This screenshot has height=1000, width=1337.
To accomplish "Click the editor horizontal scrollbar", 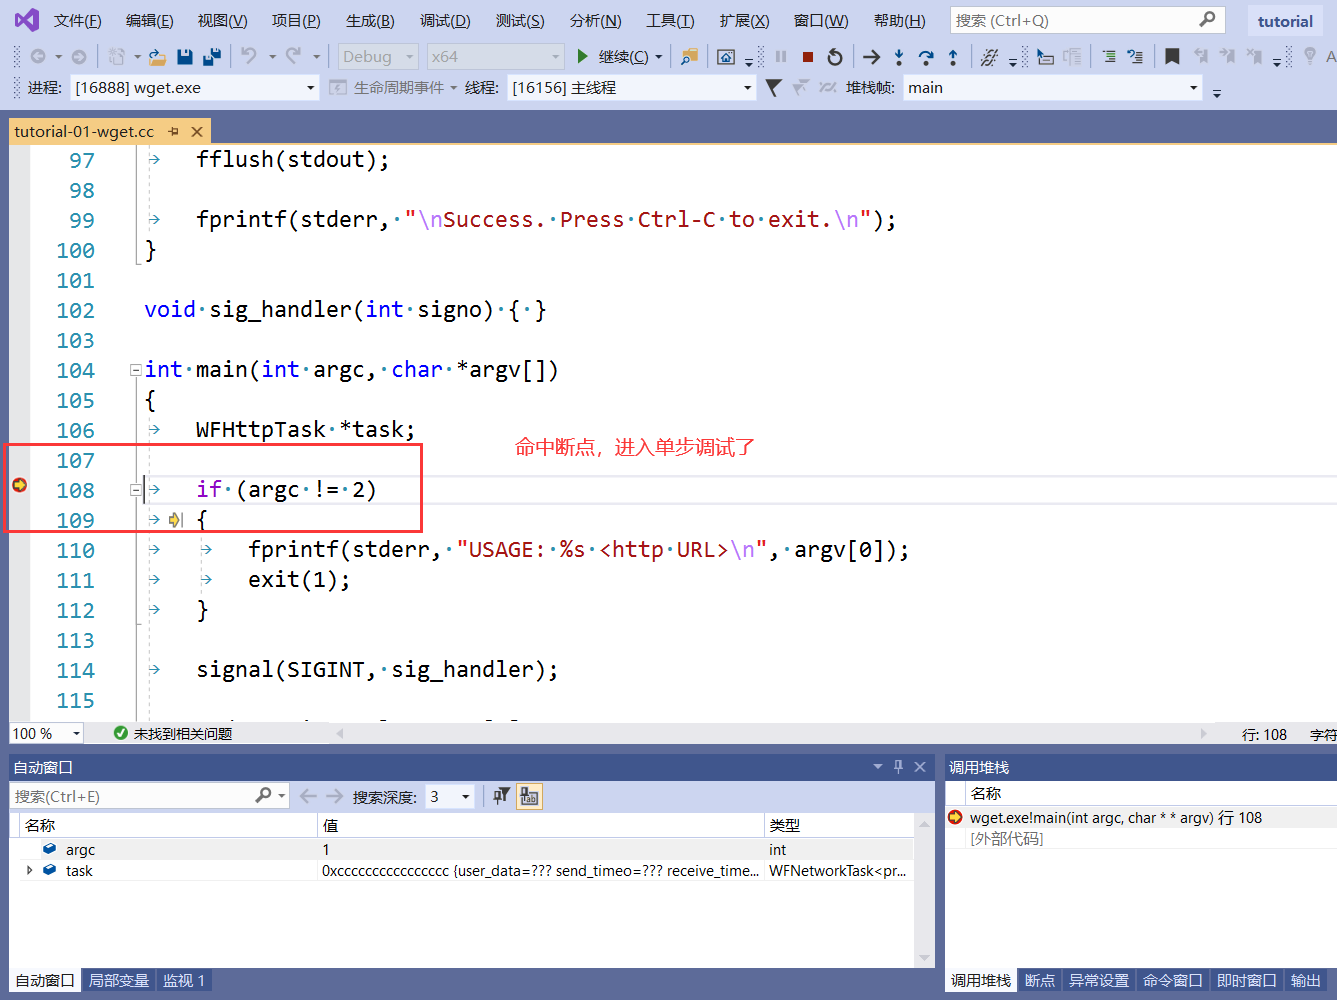I will (771, 733).
